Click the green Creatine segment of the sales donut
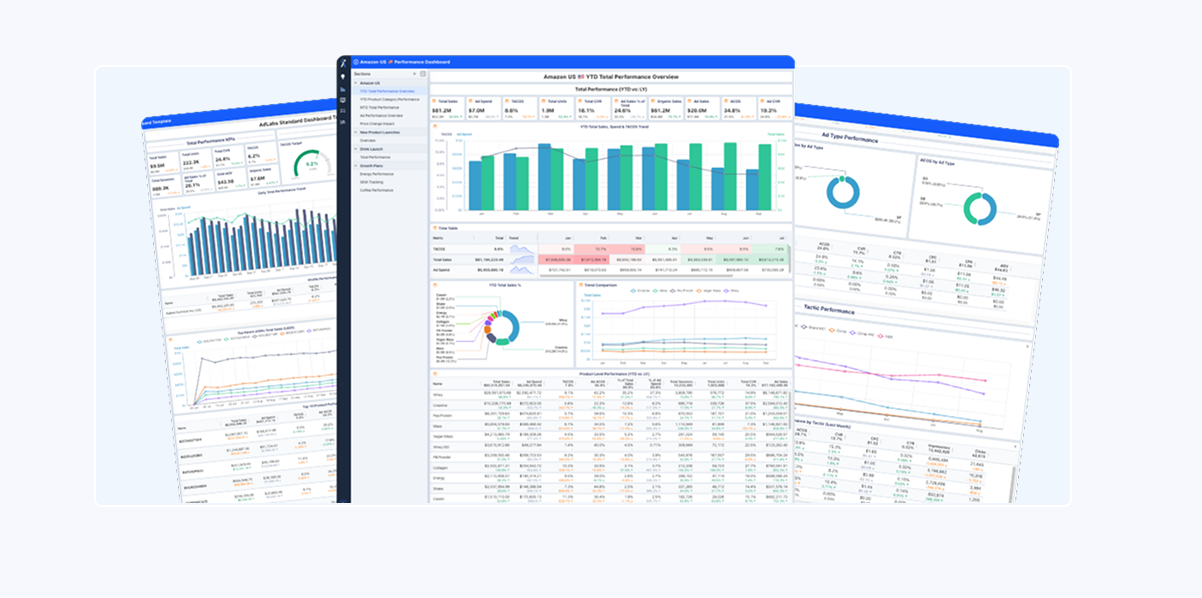Image resolution: width=1202 pixels, height=598 pixels. click(502, 342)
